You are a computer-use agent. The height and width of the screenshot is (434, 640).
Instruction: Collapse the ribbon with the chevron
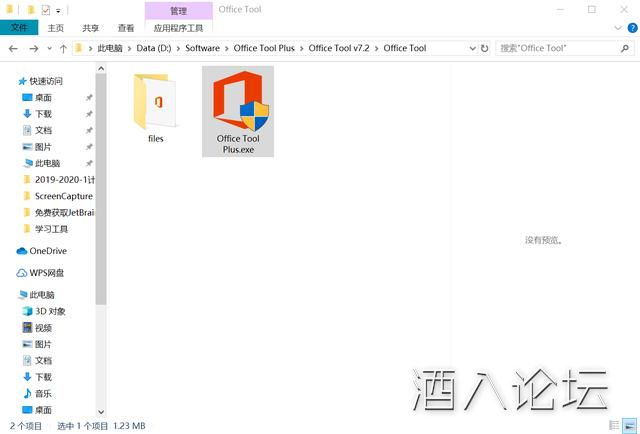point(618,28)
